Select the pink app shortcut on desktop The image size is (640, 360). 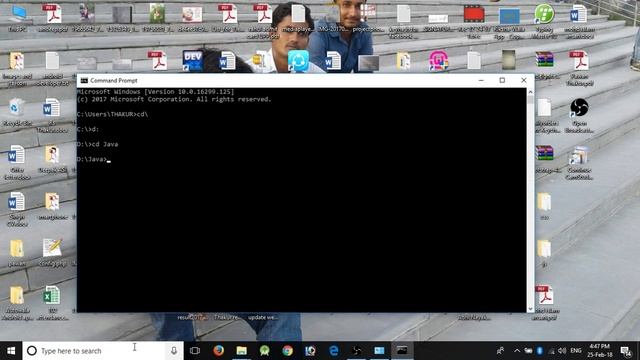point(438,61)
